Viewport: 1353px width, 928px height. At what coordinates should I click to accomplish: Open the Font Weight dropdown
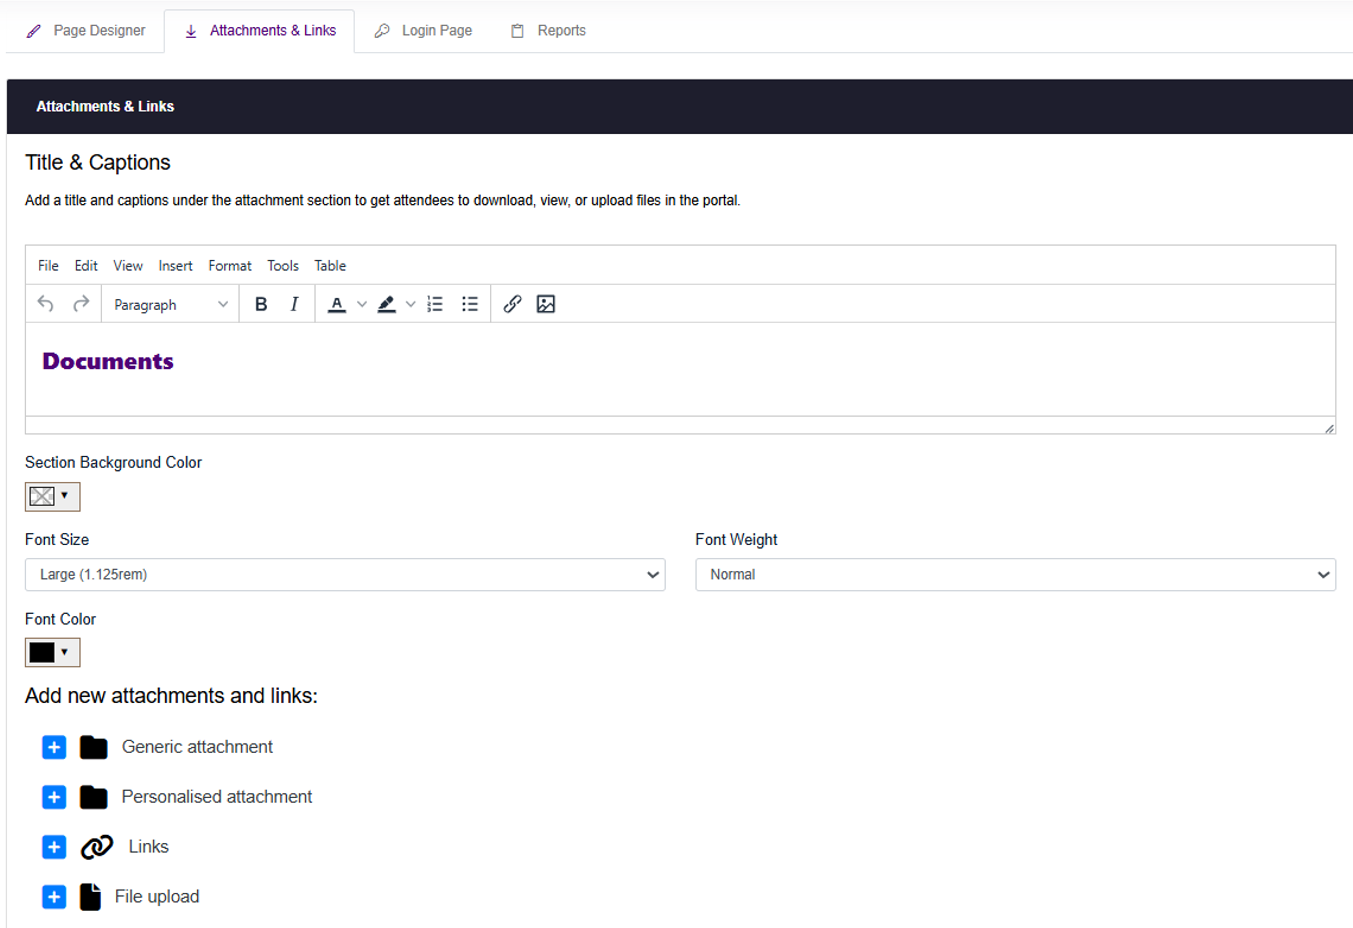(x=1014, y=575)
